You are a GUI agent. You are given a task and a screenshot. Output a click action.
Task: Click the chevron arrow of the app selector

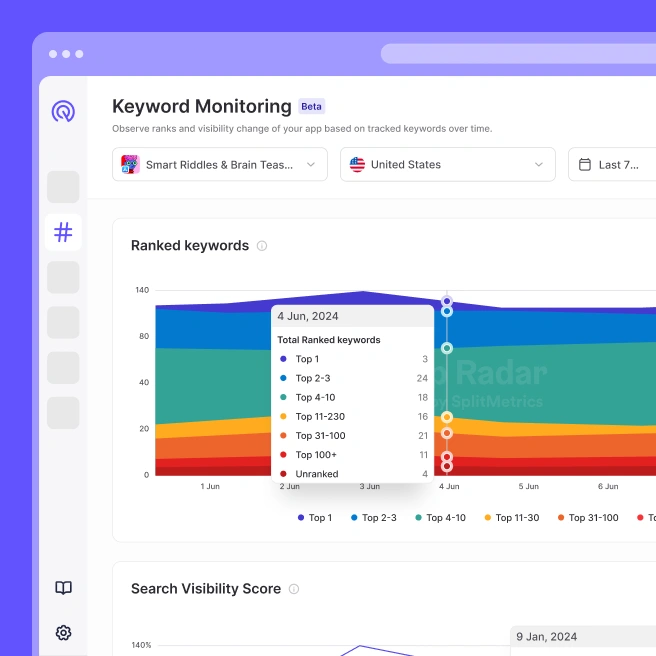pyautogui.click(x=311, y=164)
